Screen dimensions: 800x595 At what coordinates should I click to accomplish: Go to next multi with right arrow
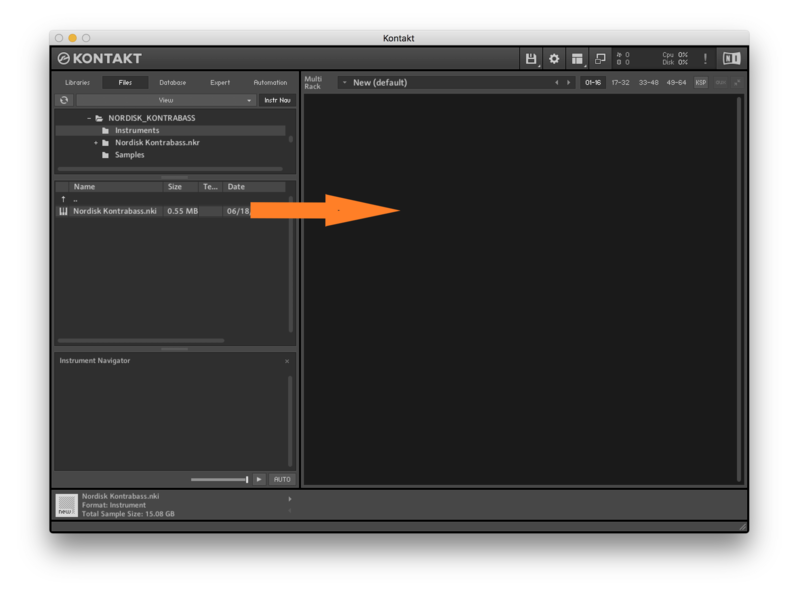pos(569,83)
